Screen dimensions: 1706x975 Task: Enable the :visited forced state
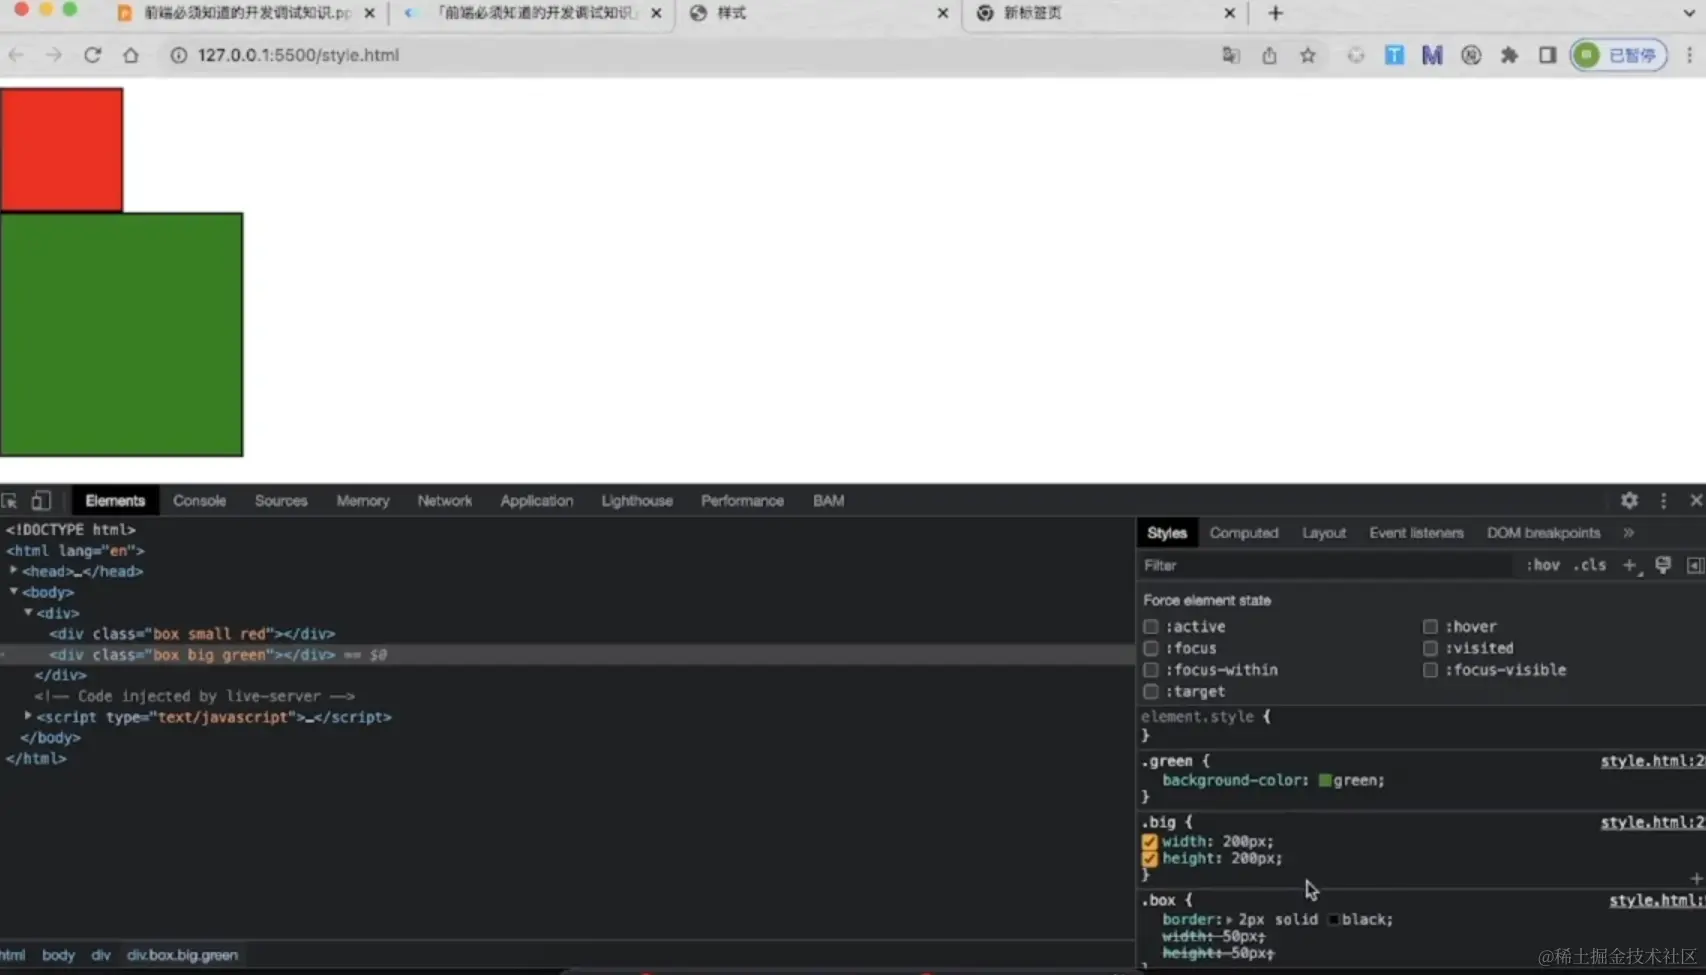(x=1430, y=649)
